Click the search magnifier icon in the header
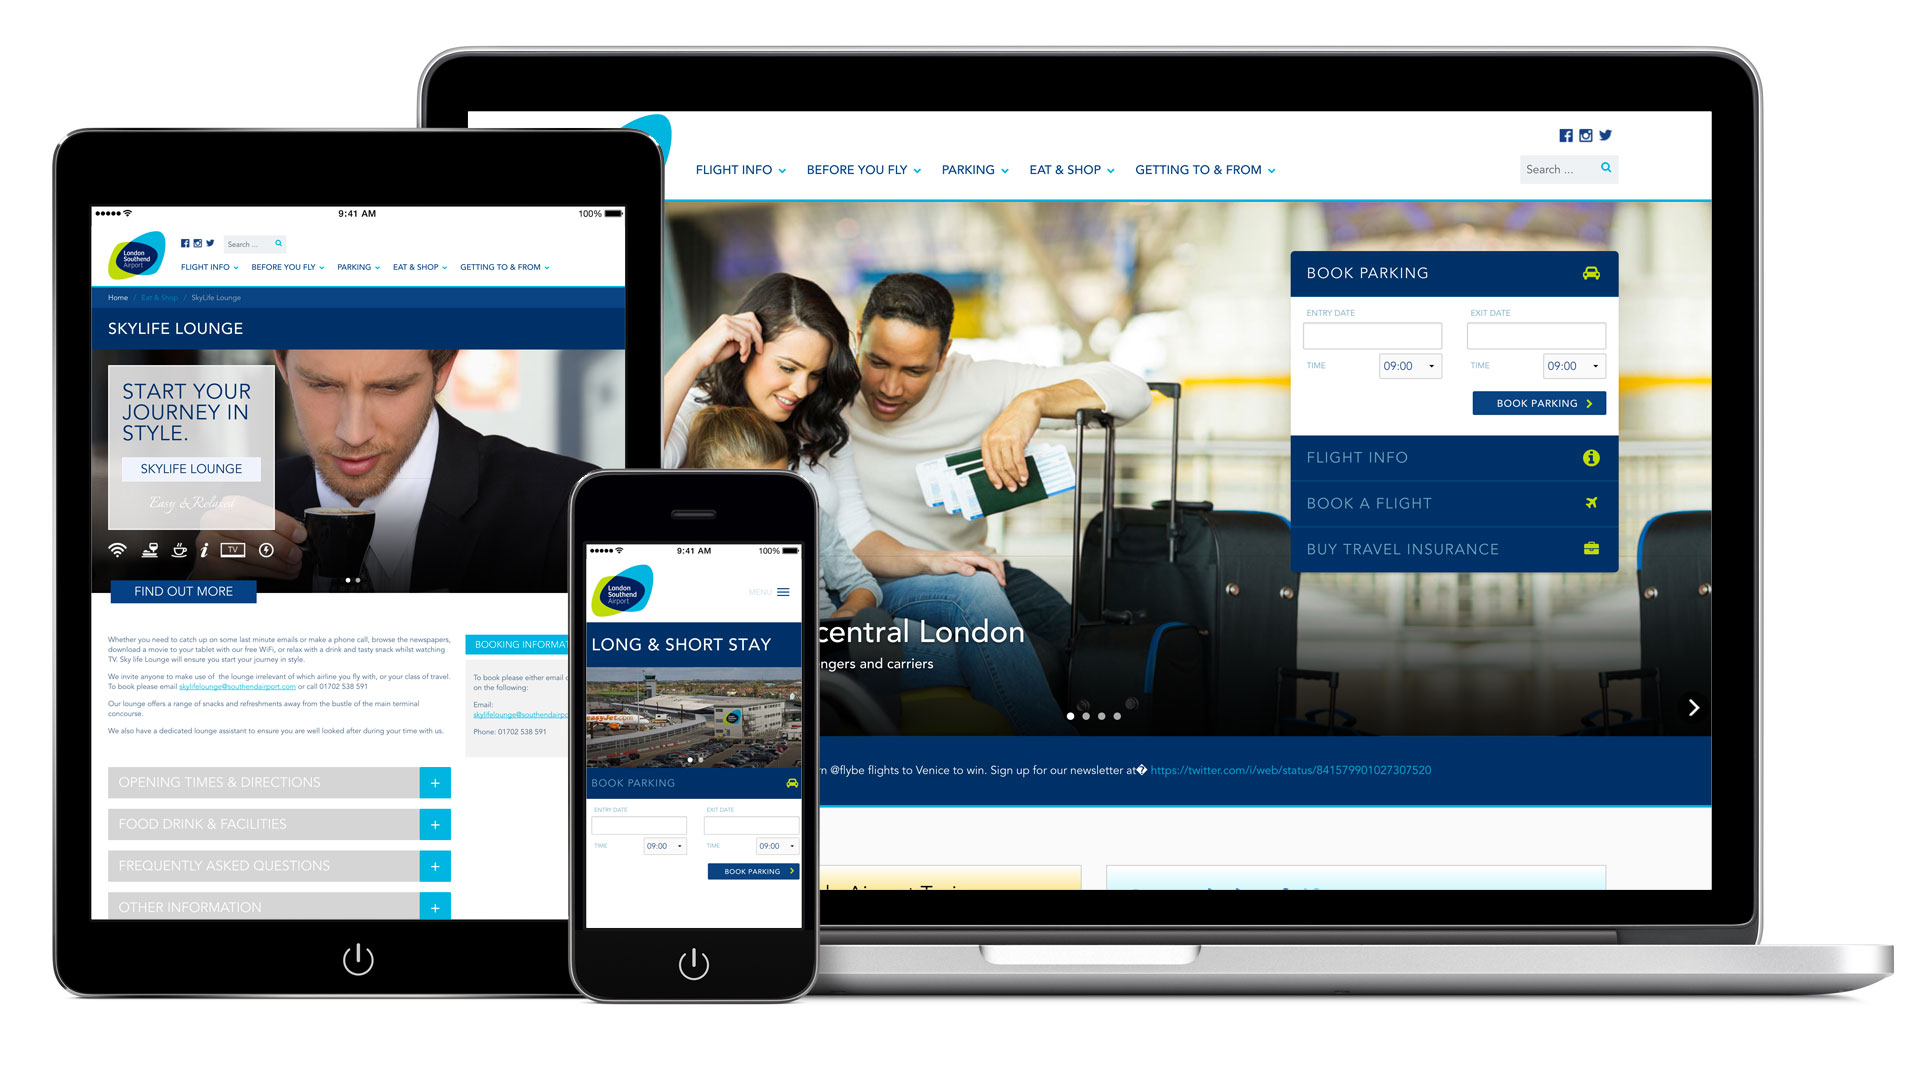 pos(1606,167)
